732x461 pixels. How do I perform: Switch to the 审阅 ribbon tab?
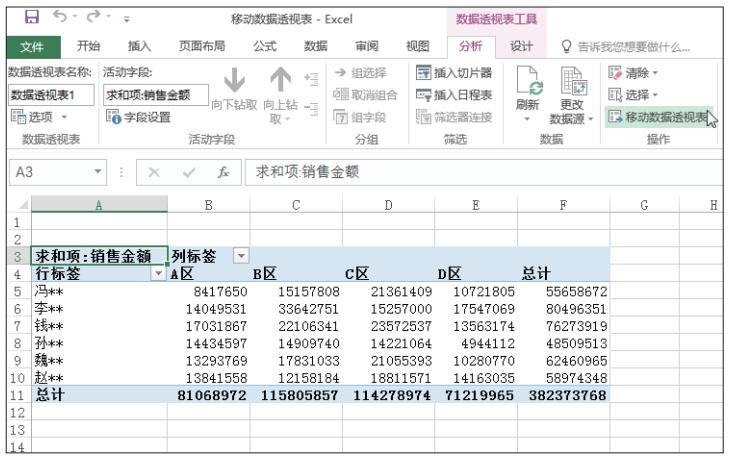[366, 46]
